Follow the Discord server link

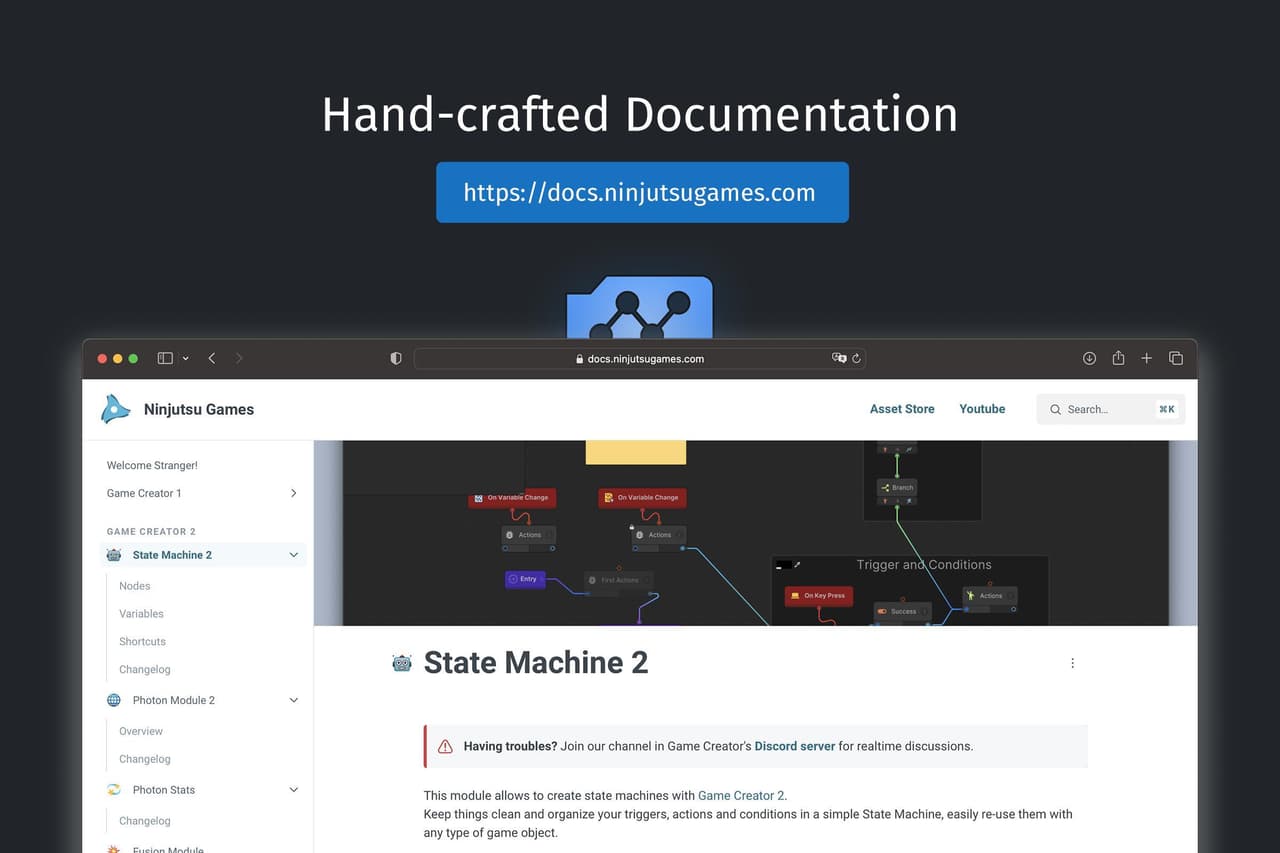[795, 746]
